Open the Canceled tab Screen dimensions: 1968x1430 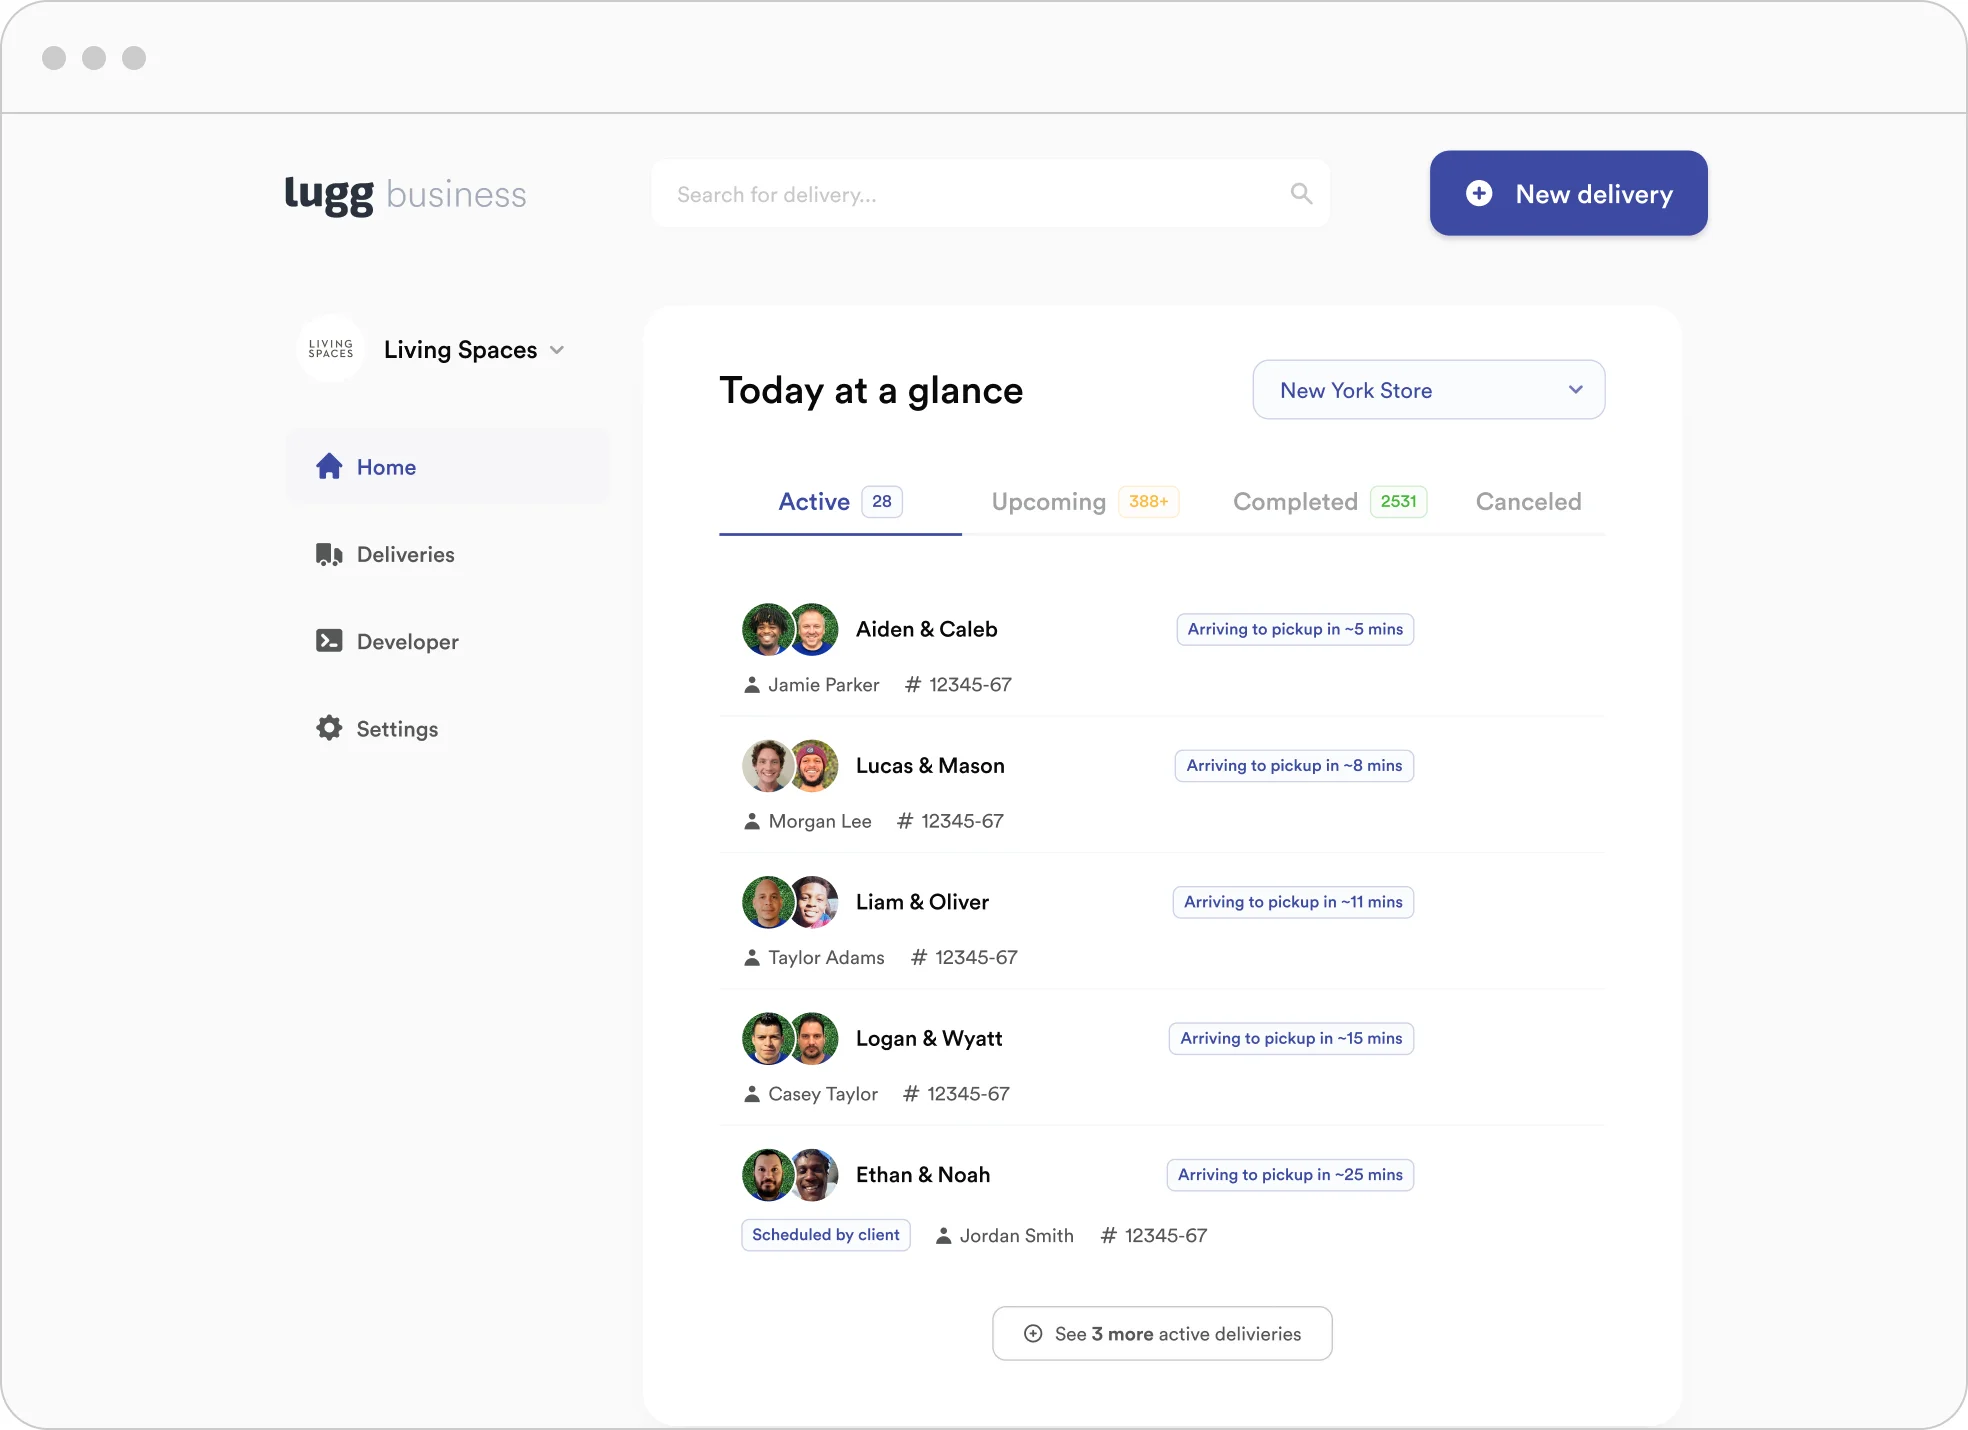coord(1528,502)
